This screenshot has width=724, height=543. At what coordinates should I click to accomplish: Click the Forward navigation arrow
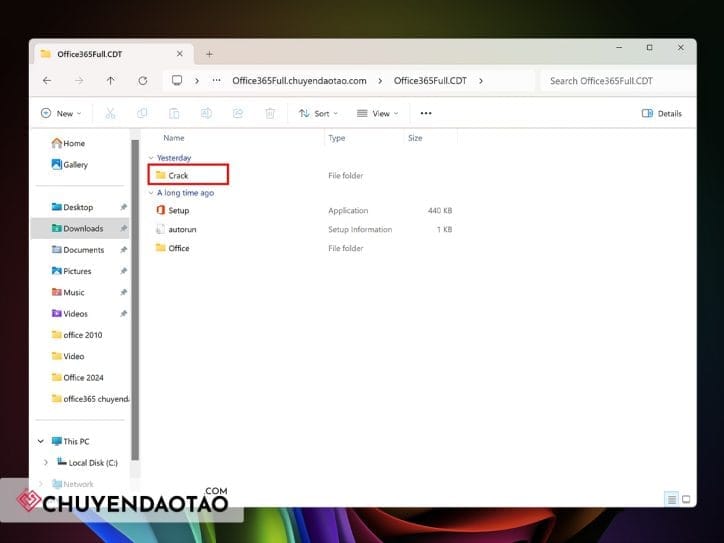click(79, 81)
